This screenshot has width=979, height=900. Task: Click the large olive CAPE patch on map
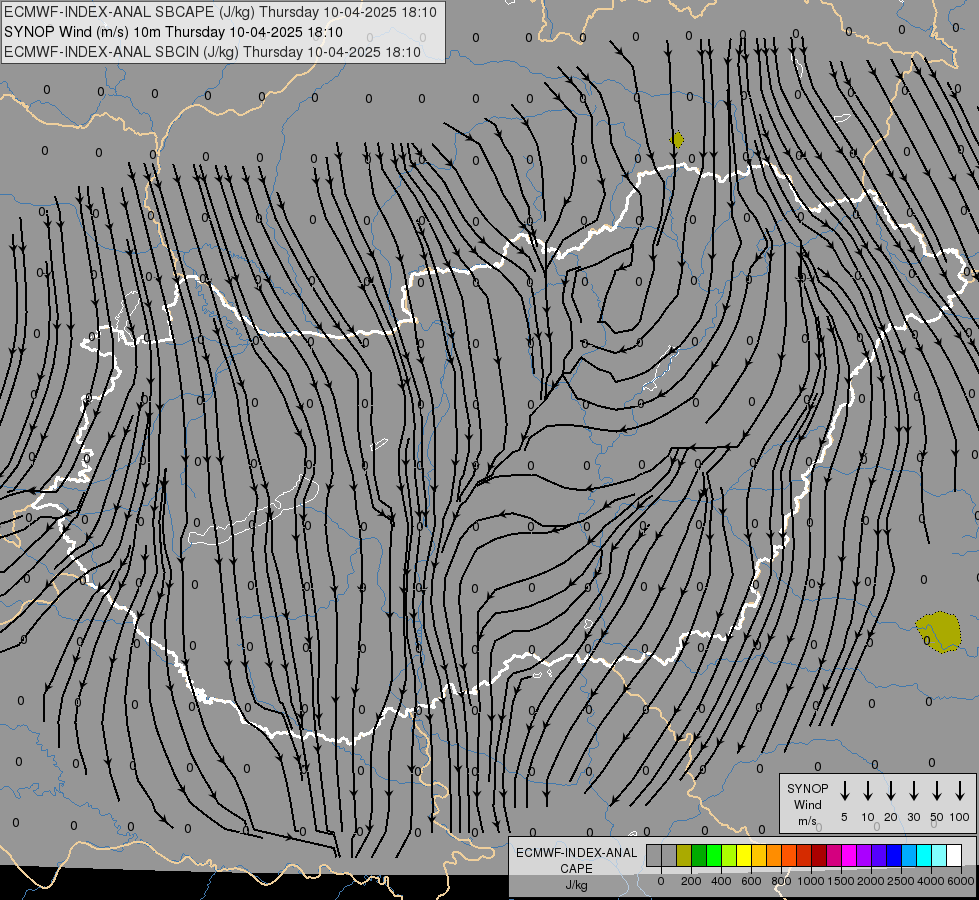[939, 632]
